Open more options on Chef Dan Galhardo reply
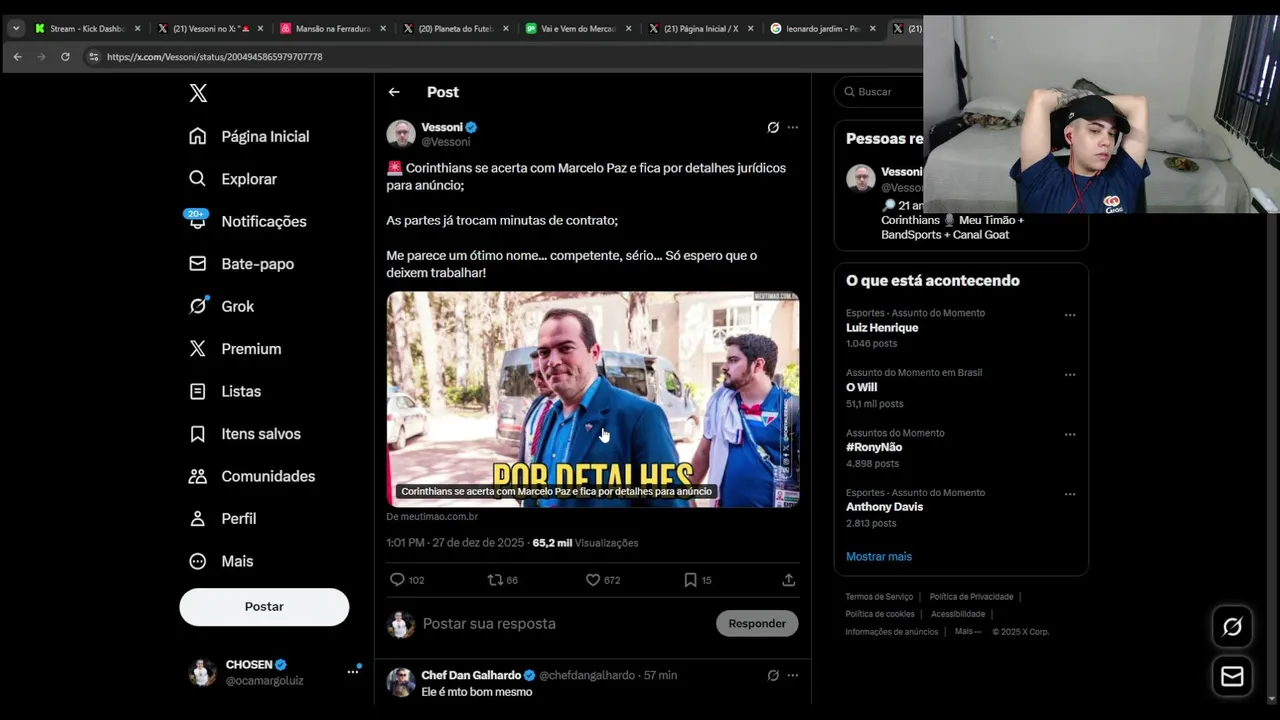 (x=793, y=675)
